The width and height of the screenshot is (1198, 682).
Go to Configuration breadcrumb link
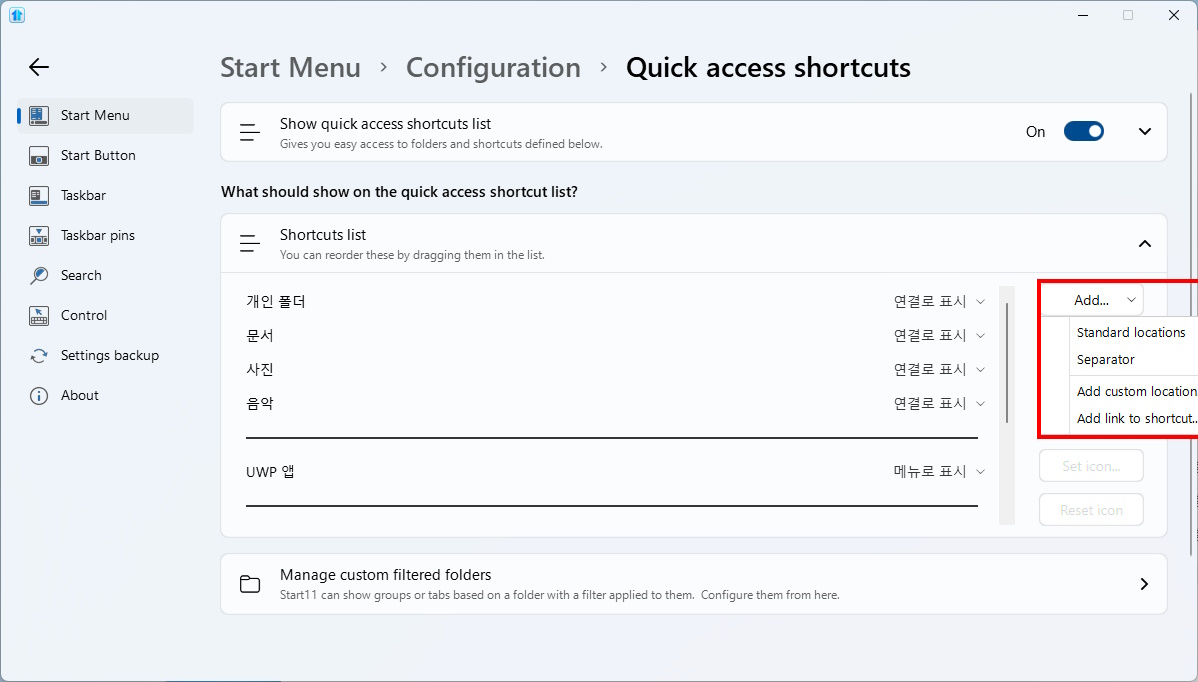[x=493, y=68]
